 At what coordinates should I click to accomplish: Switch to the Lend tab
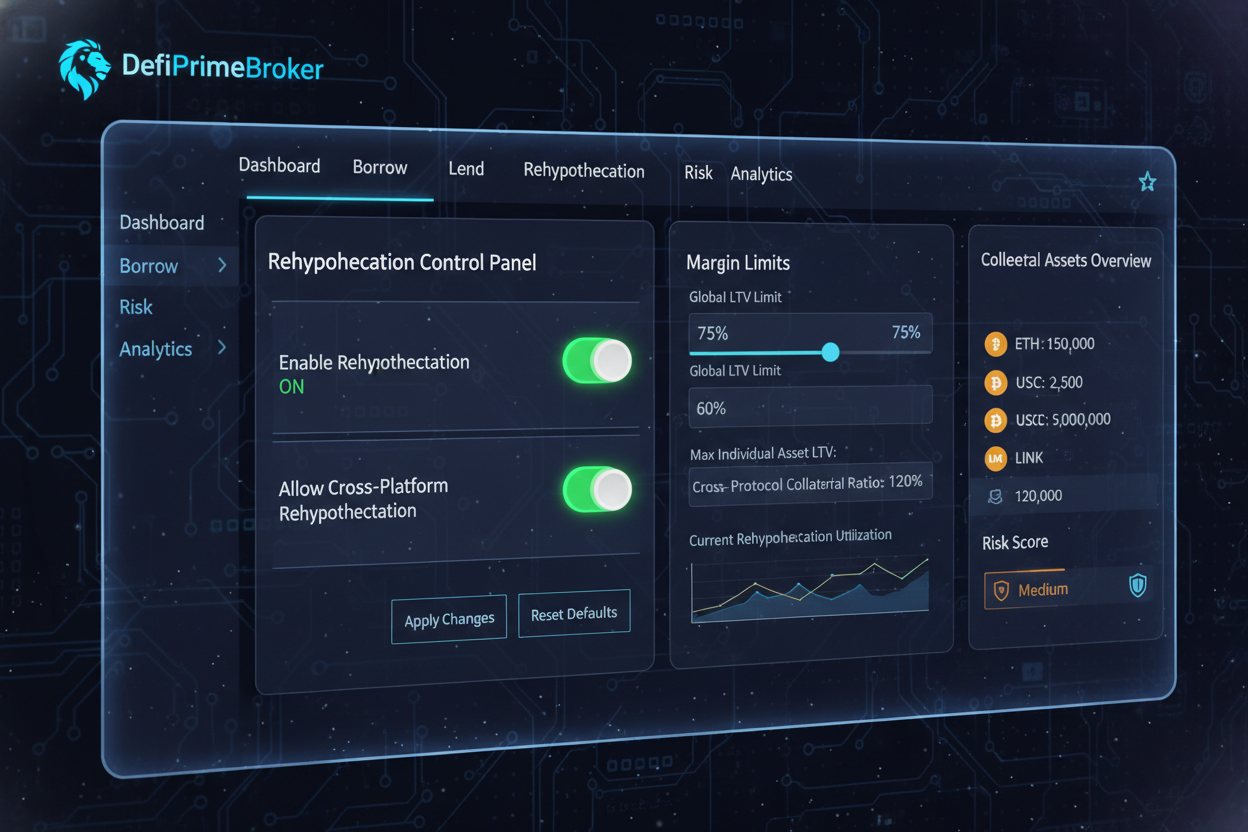466,169
